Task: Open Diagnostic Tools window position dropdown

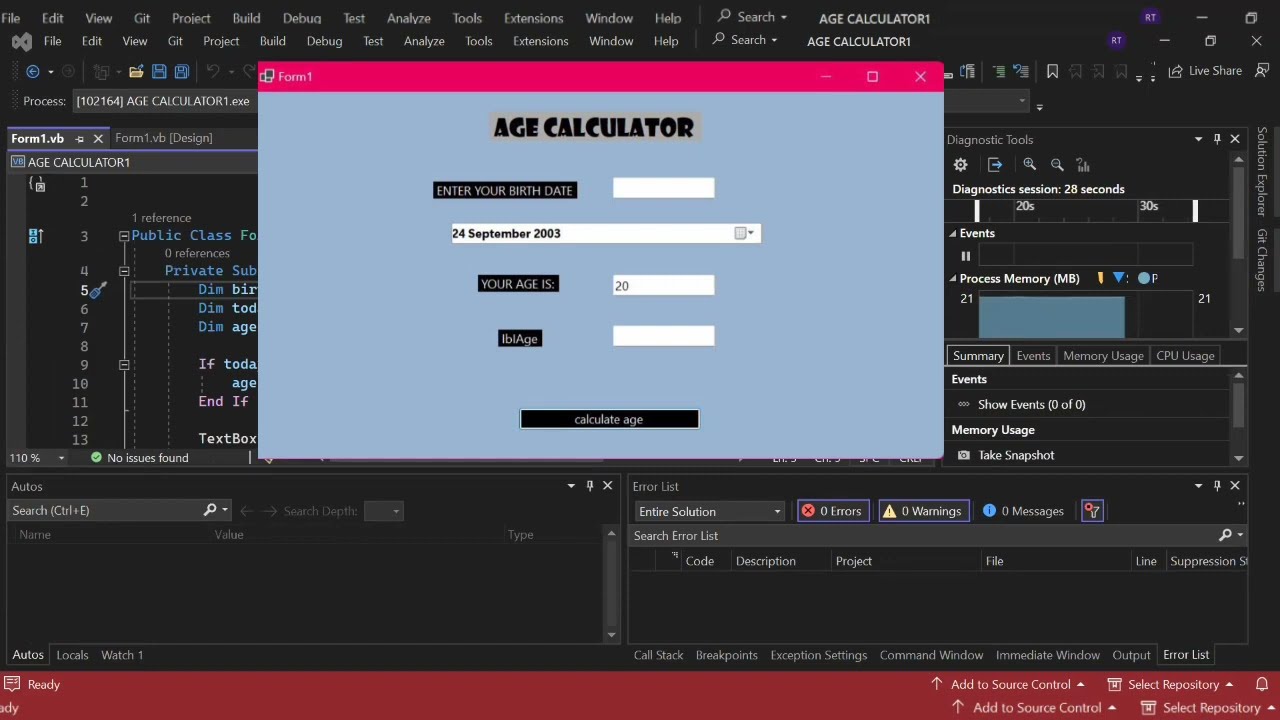Action: point(1198,139)
